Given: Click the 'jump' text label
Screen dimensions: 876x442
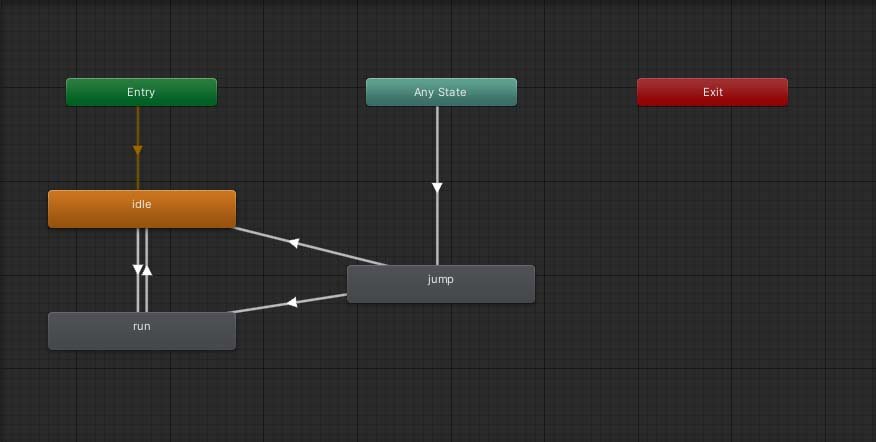Looking at the screenshot, I should pos(440,279).
